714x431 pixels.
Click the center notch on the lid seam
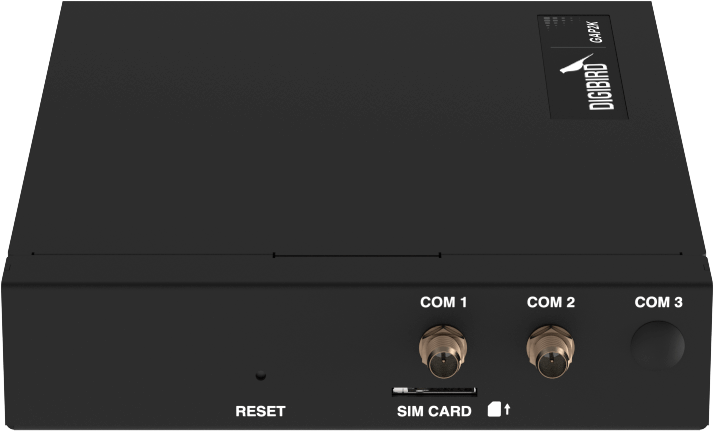357,255
